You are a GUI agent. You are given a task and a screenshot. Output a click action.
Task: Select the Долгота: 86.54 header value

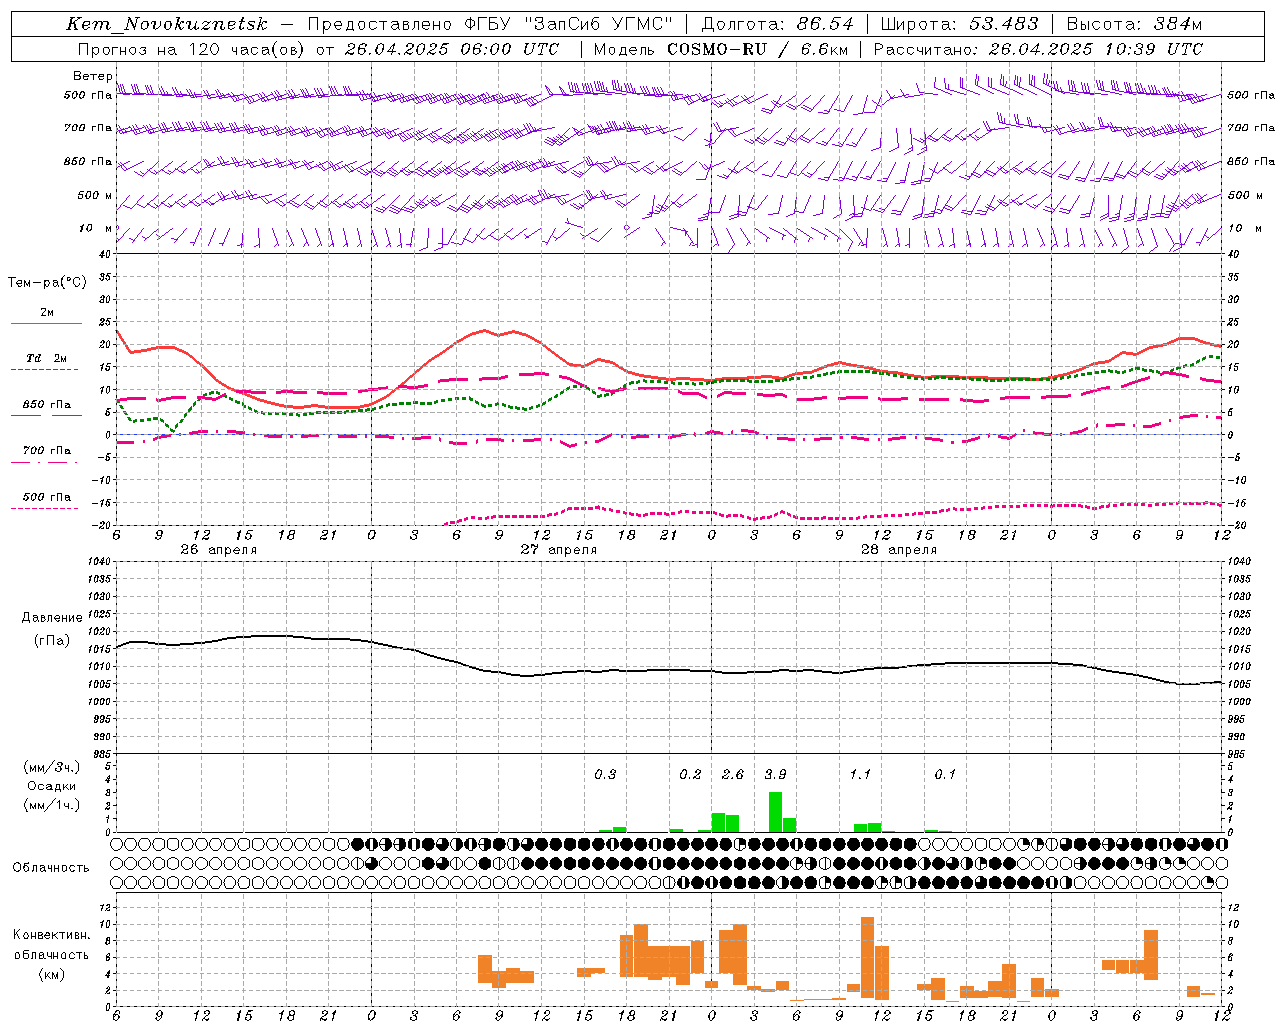point(778,24)
